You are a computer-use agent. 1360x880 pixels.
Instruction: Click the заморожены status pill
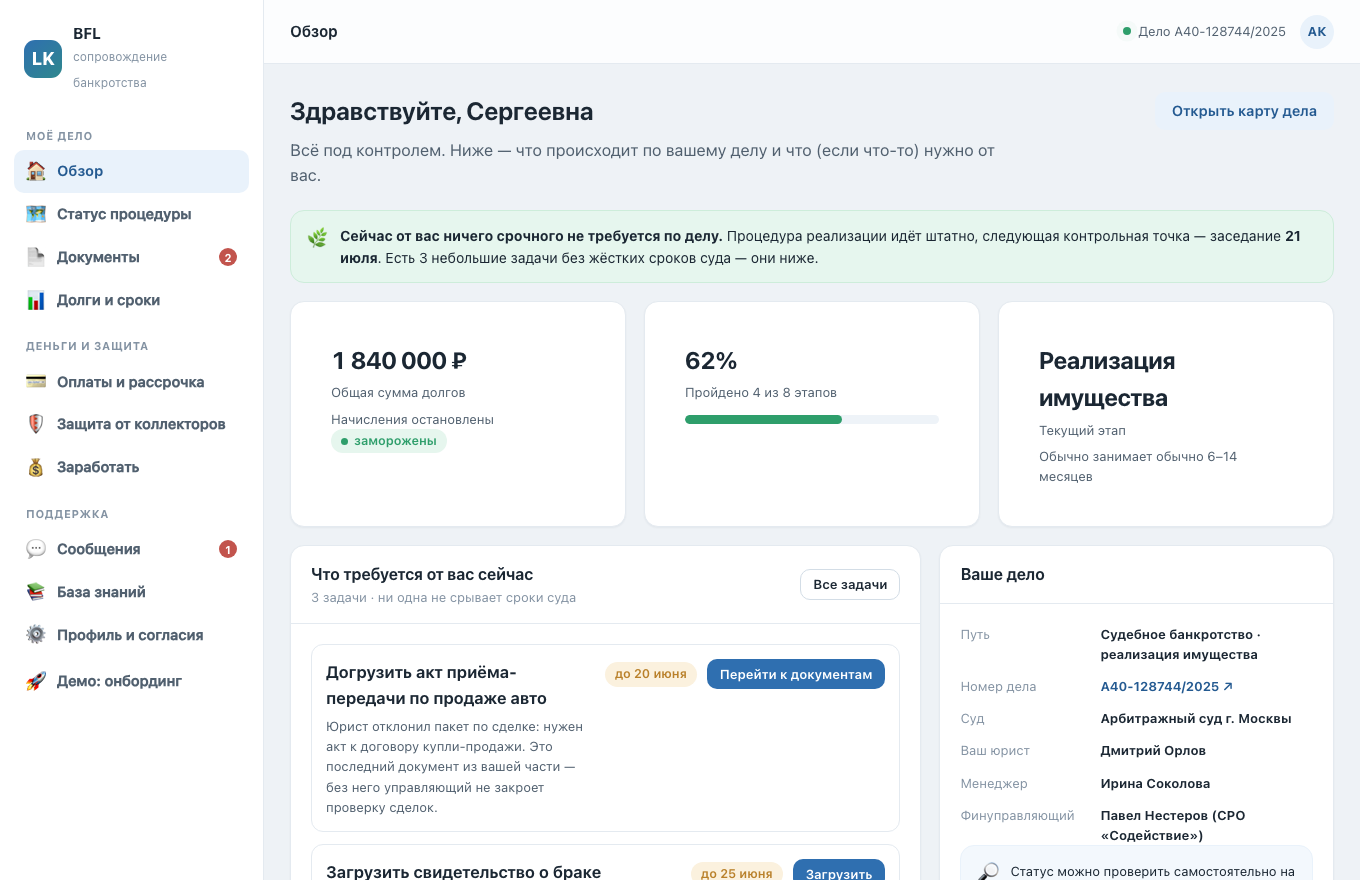(x=388, y=441)
